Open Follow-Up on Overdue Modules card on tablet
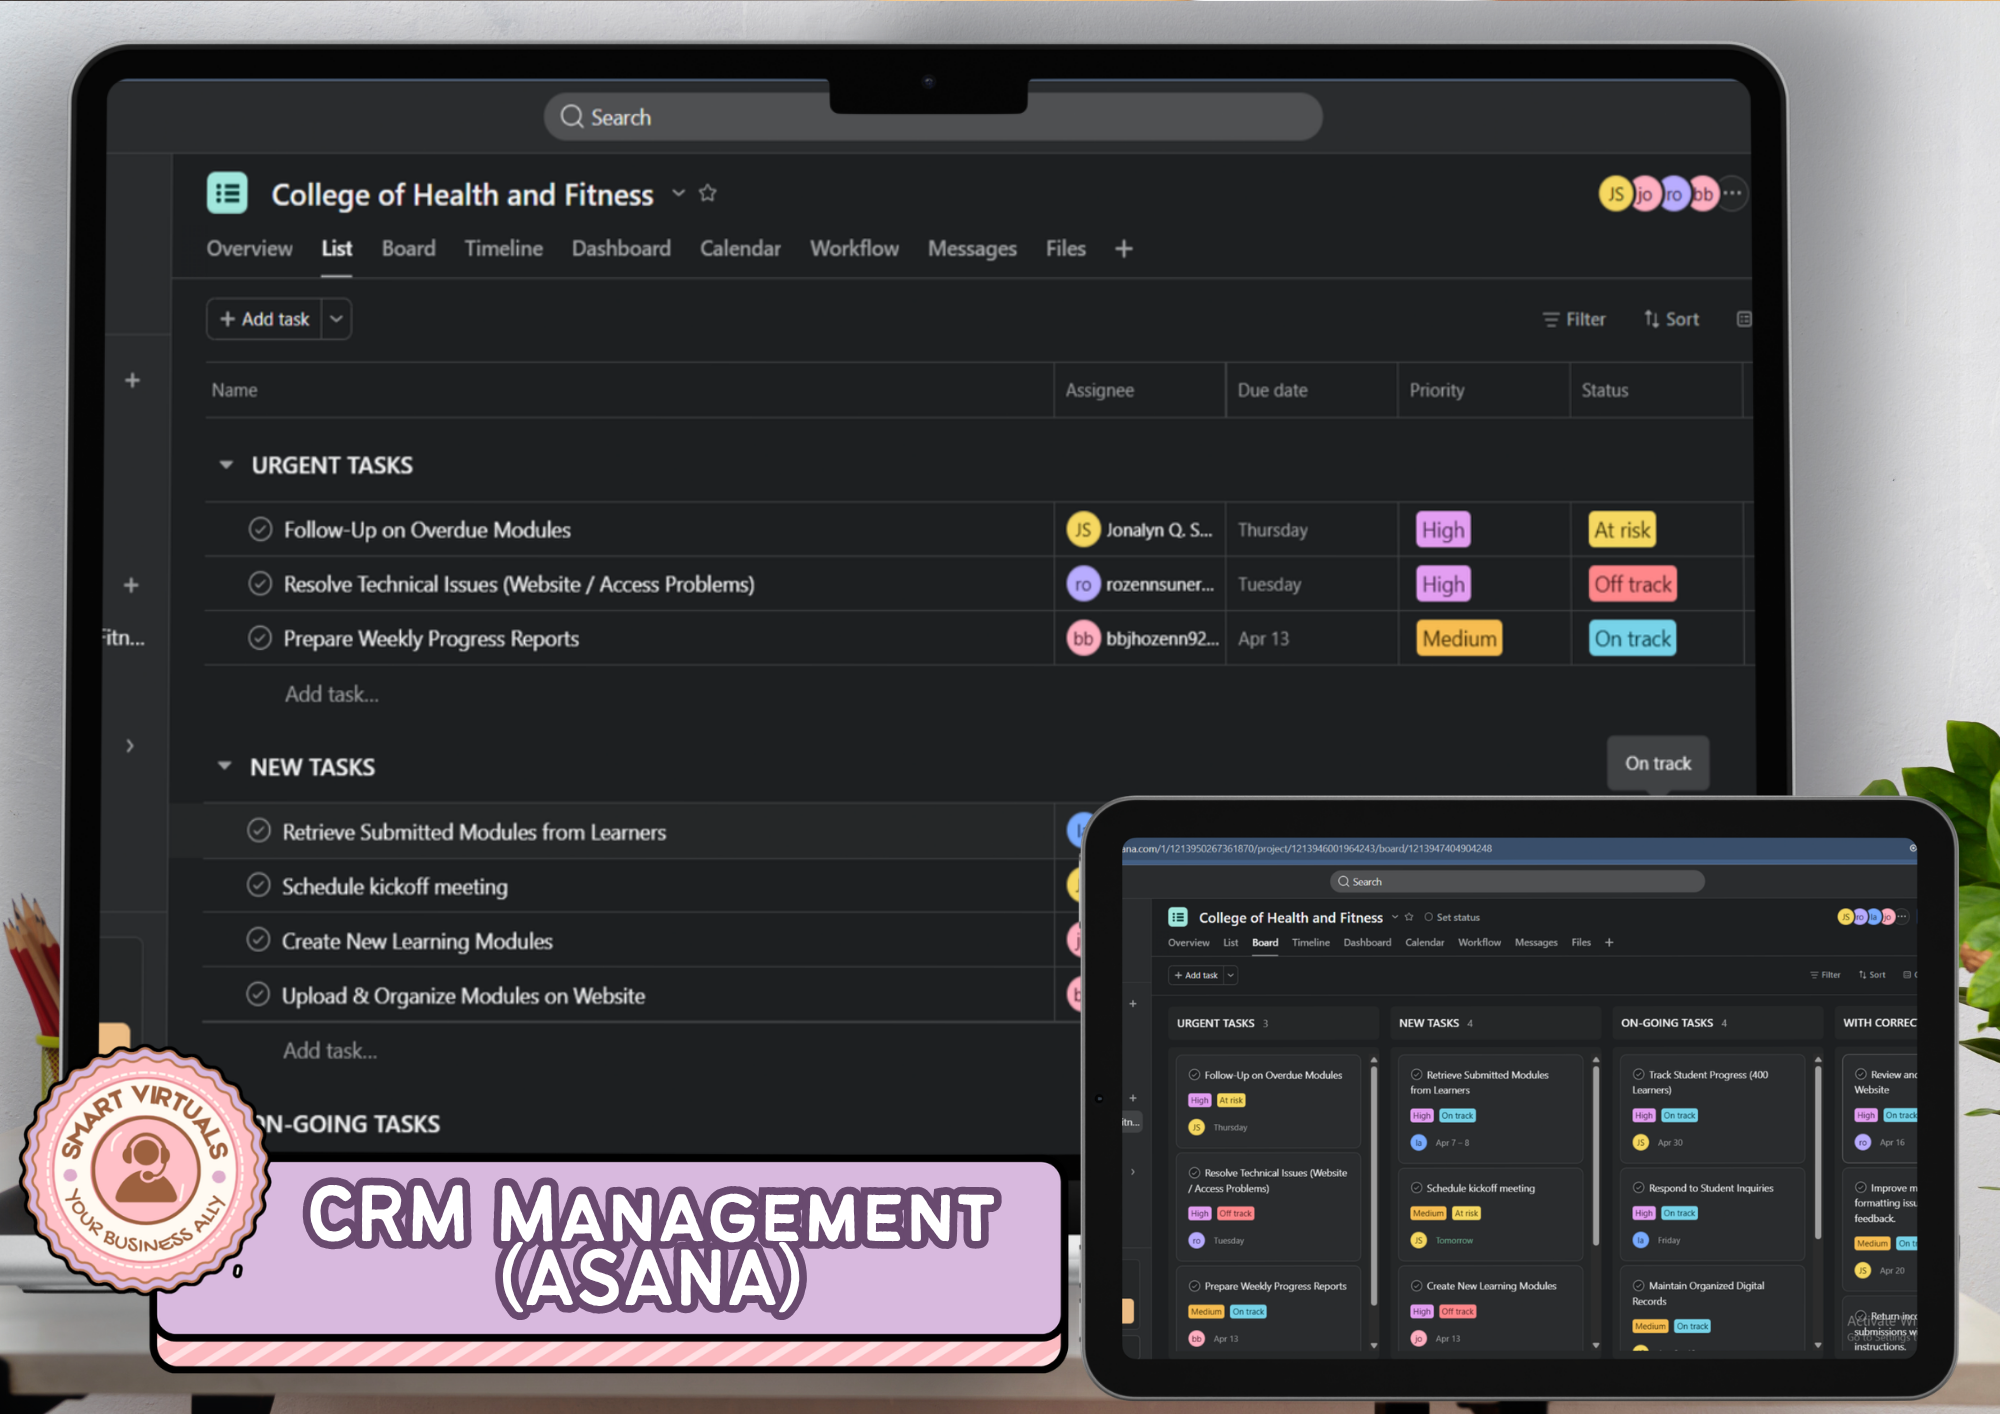2000x1414 pixels. pyautogui.click(x=1269, y=1100)
